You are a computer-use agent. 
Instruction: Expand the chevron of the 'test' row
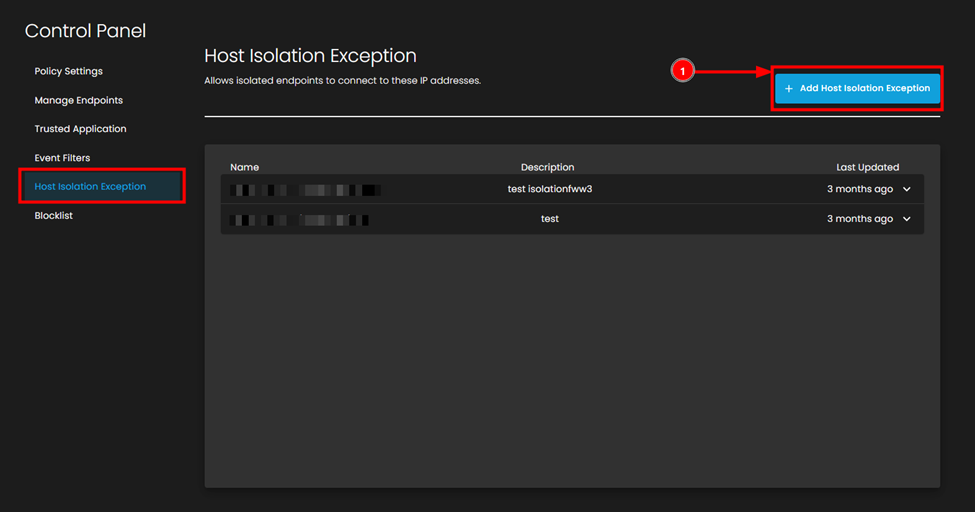click(907, 219)
